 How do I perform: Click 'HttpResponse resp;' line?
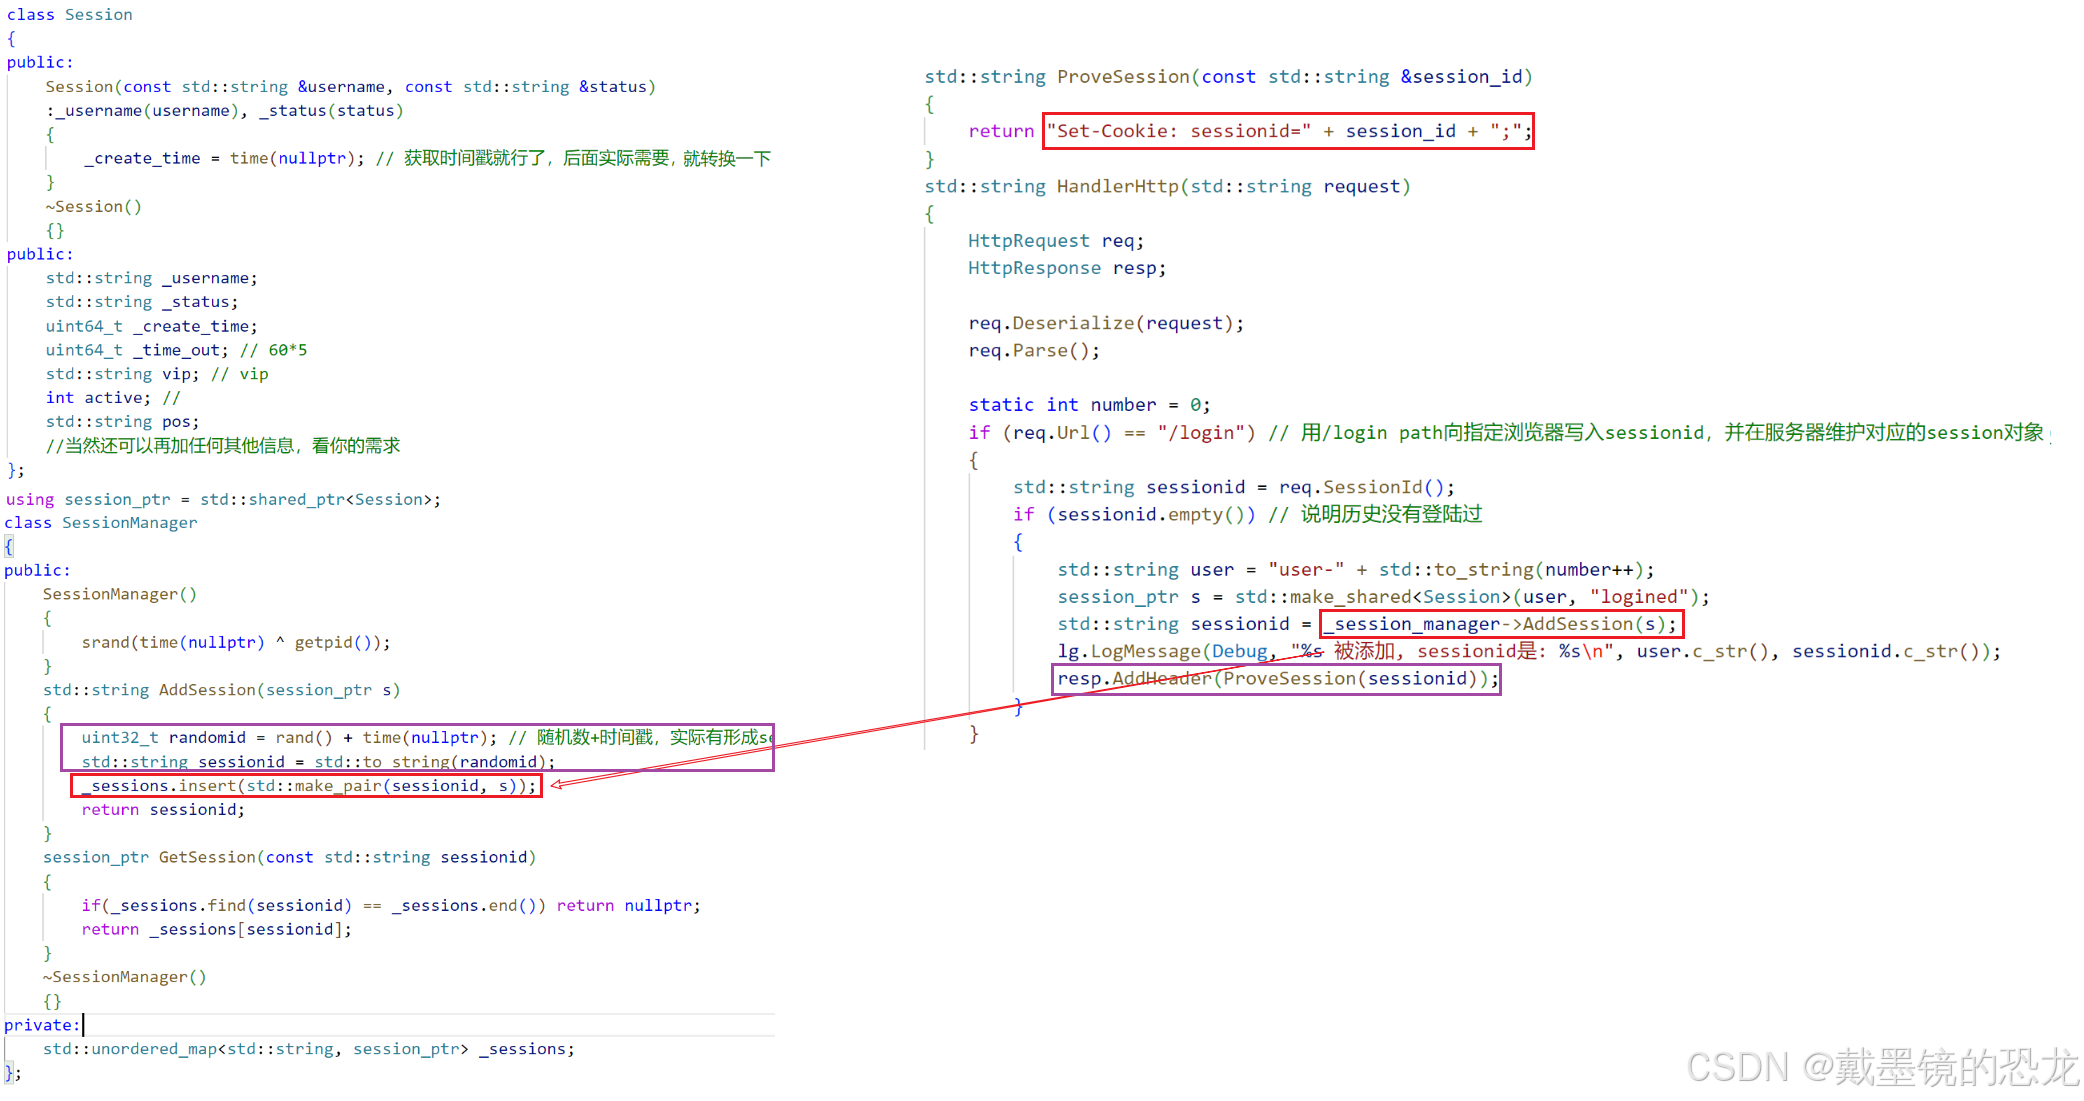point(1067,268)
